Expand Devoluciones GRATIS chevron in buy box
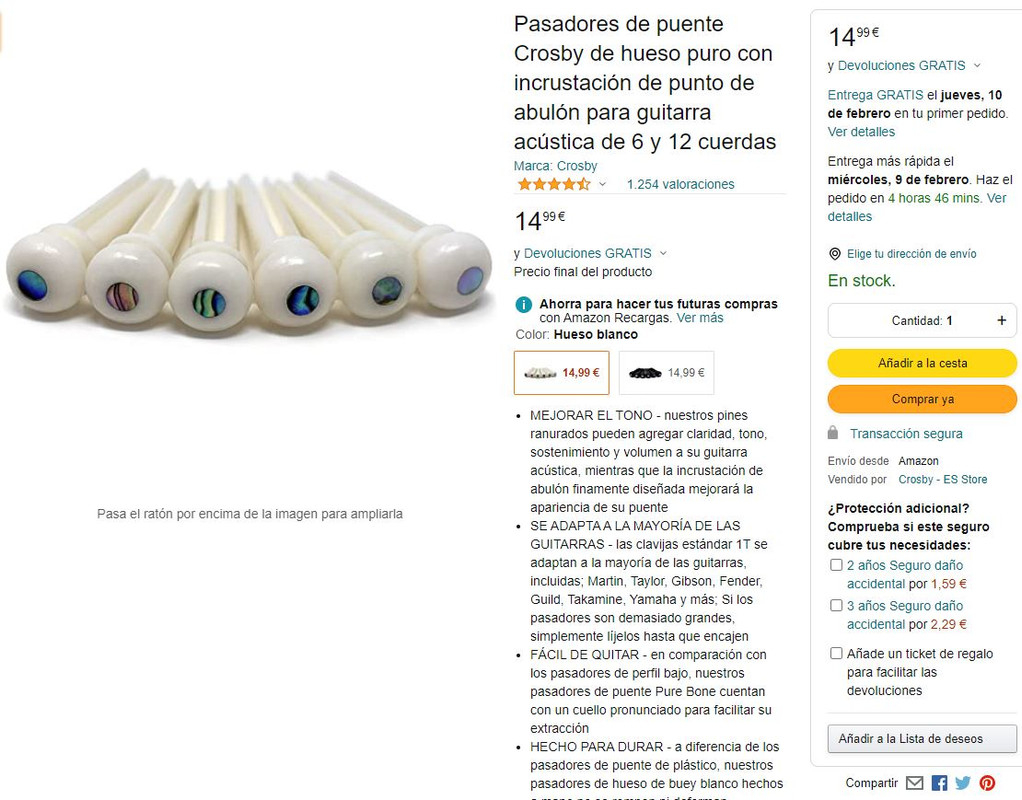The width and height of the screenshot is (1022, 800). click(x=976, y=65)
